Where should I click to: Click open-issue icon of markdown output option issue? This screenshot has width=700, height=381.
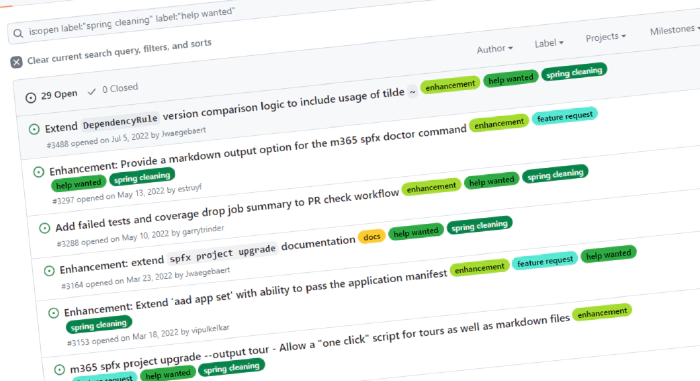(39, 172)
